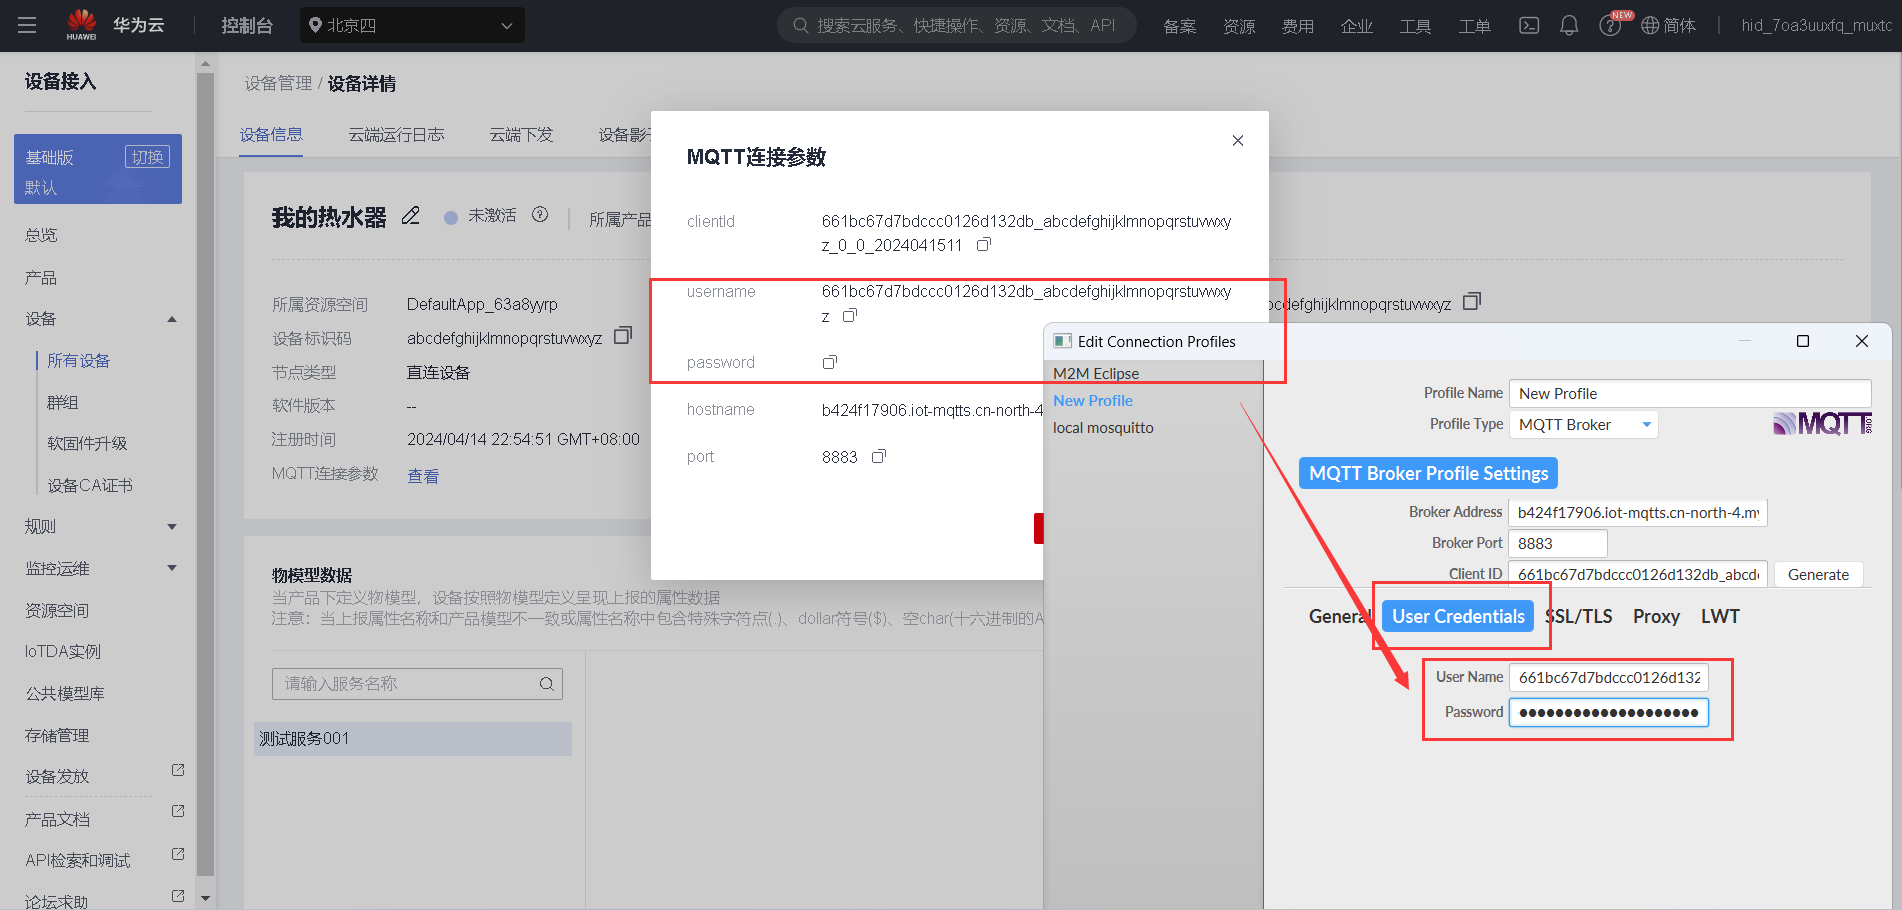Open the hamburger menu in Huawei Cloud header
Image resolution: width=1902 pixels, height=910 pixels.
click(x=27, y=25)
